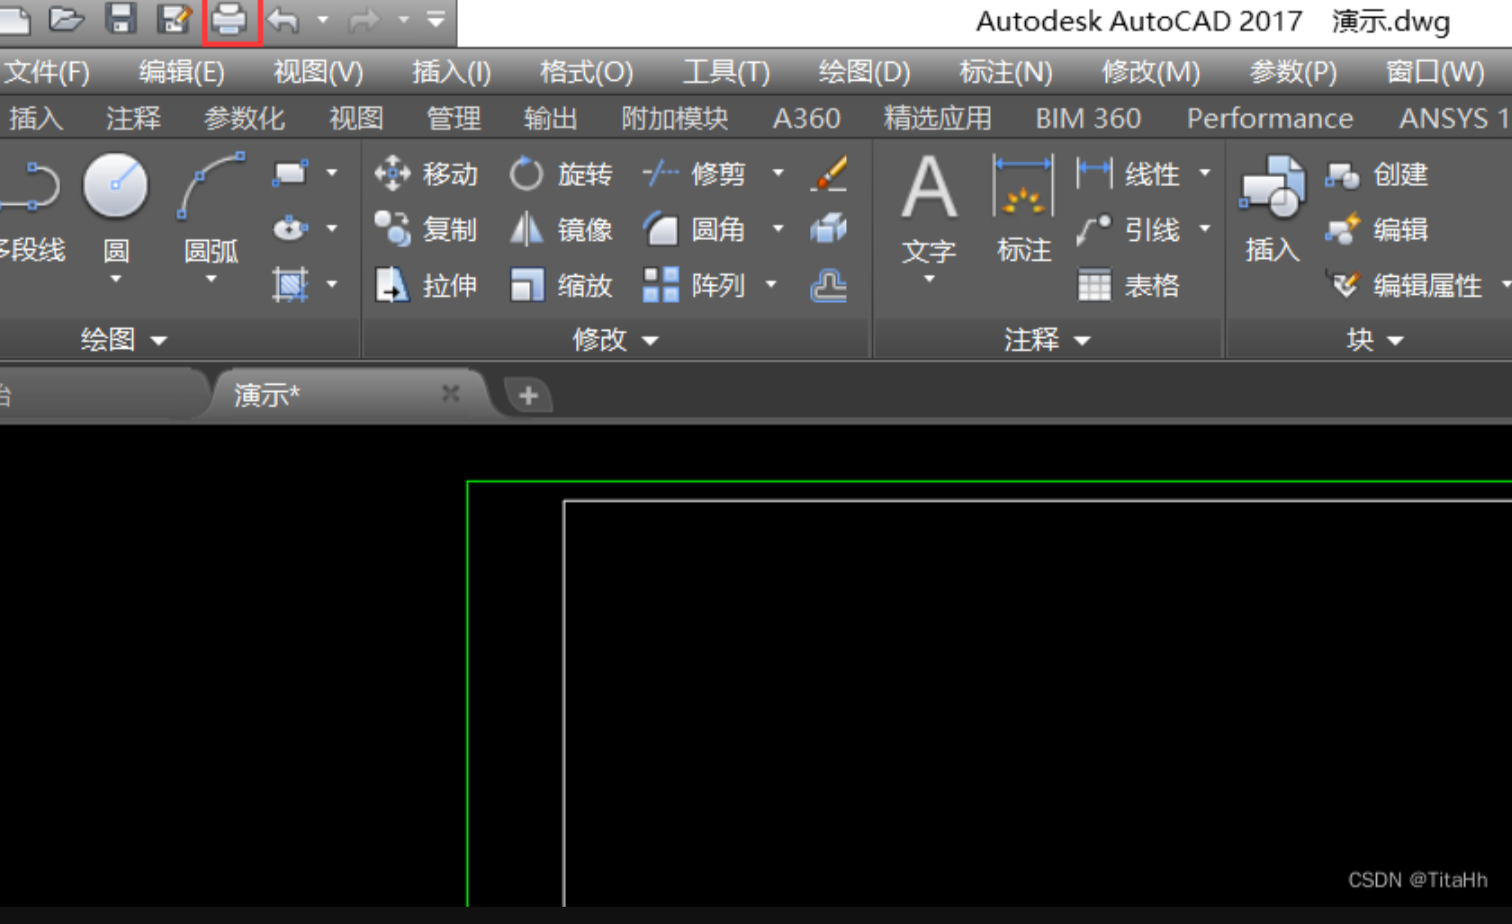
Task: Click the Save As icon with pencil
Action: pos(175,18)
